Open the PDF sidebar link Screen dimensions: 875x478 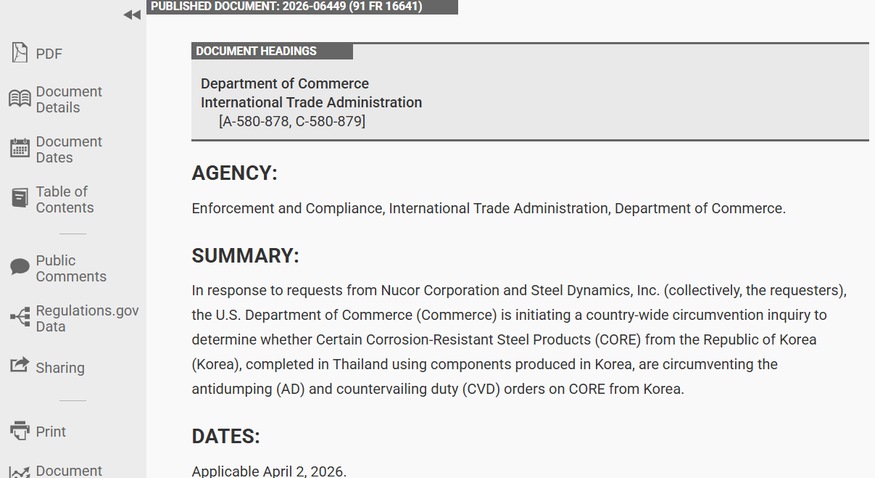pos(49,54)
